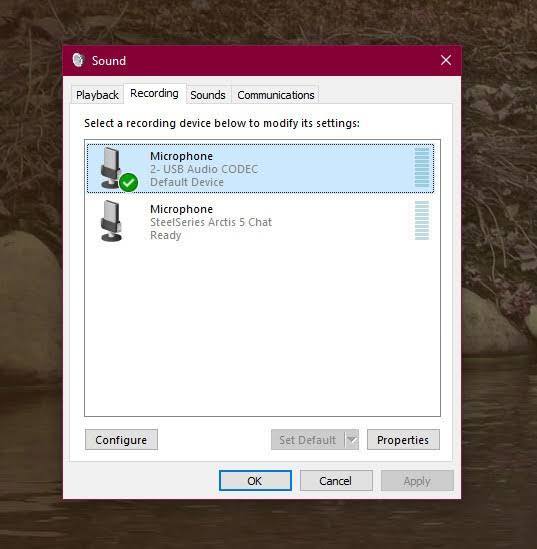537x549 pixels.
Task: Select the 2- USB Audio CODEC microphone entry
Action: coord(260,168)
